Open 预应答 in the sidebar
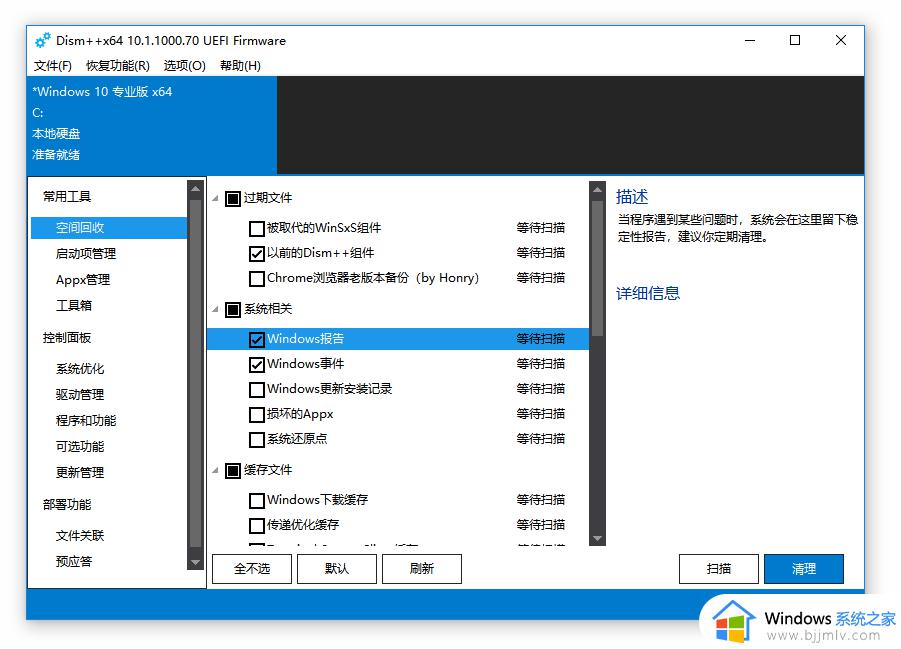The image size is (901, 649). (74, 561)
